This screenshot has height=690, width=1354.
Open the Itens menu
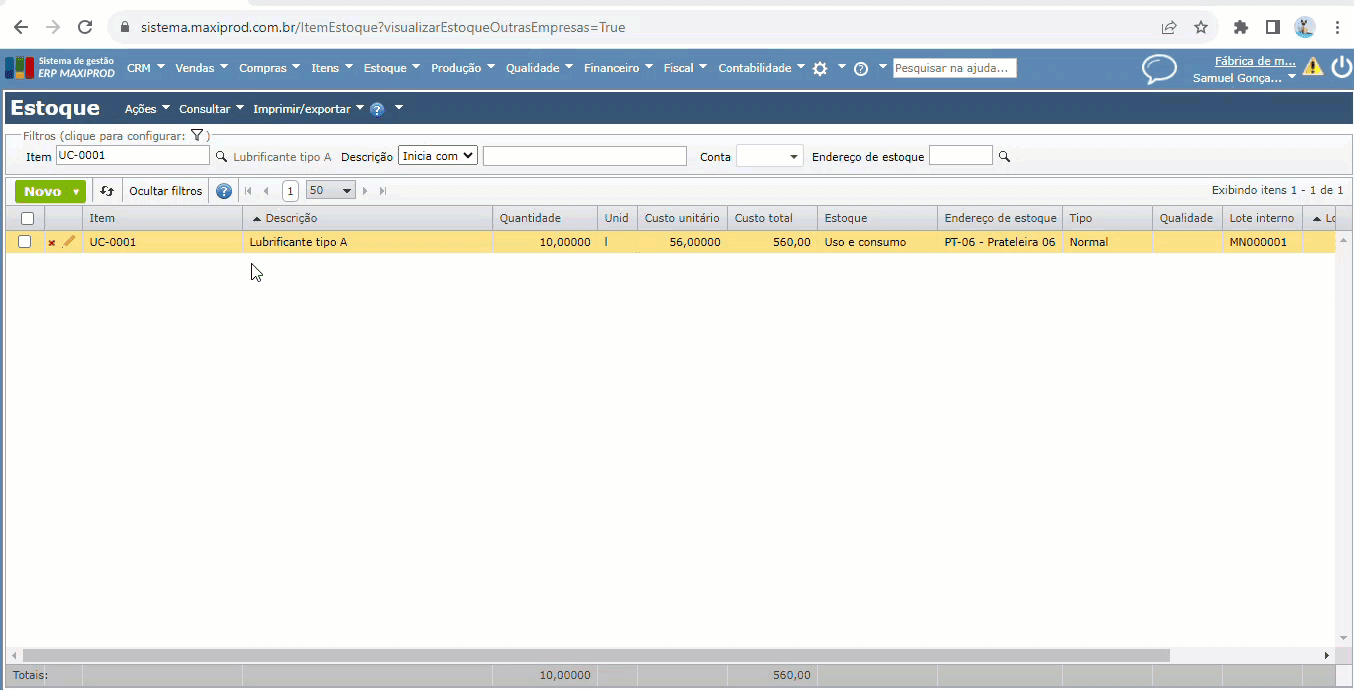332,68
